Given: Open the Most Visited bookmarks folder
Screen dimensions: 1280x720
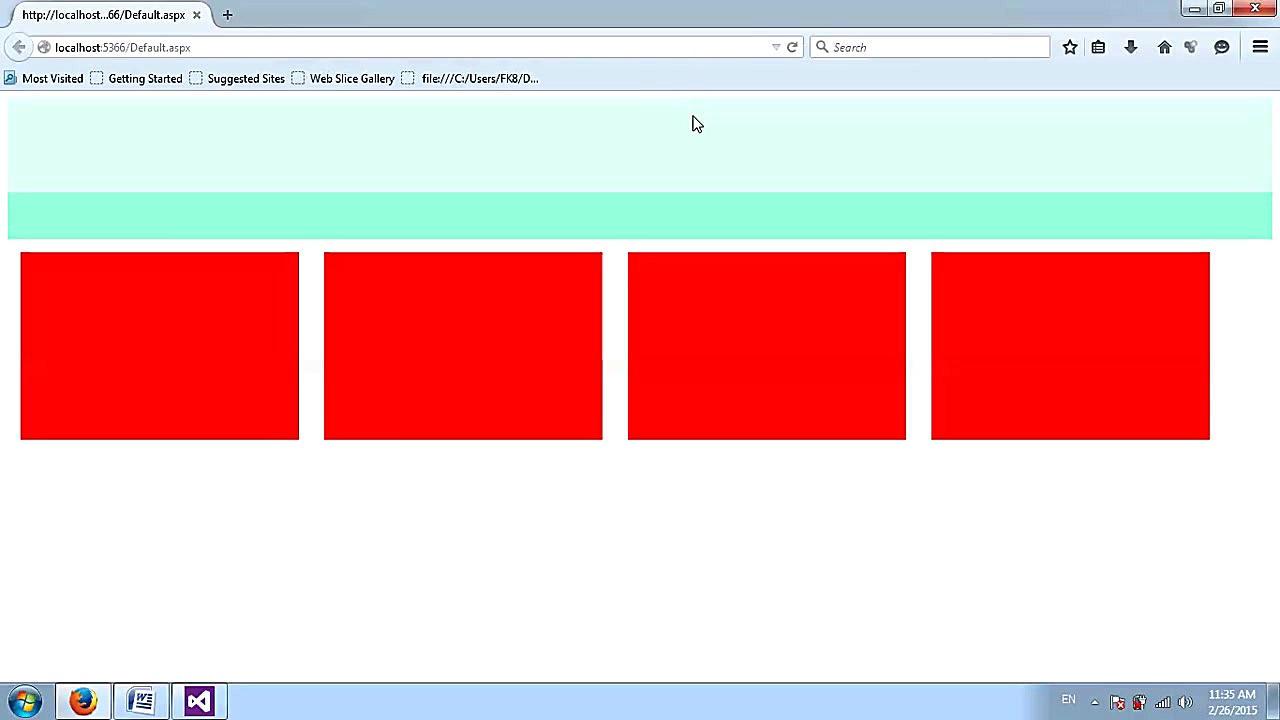Looking at the screenshot, I should 44,78.
